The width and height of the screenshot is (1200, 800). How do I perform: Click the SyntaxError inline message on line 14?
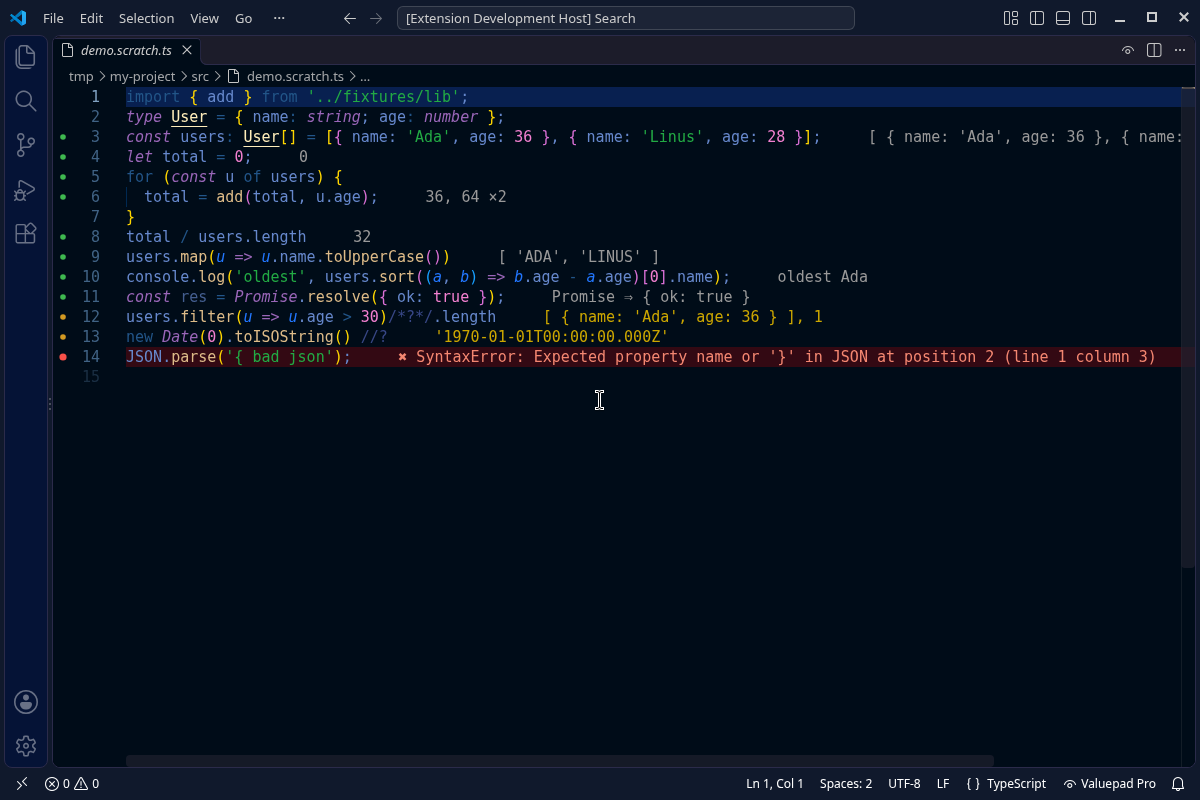[777, 356]
